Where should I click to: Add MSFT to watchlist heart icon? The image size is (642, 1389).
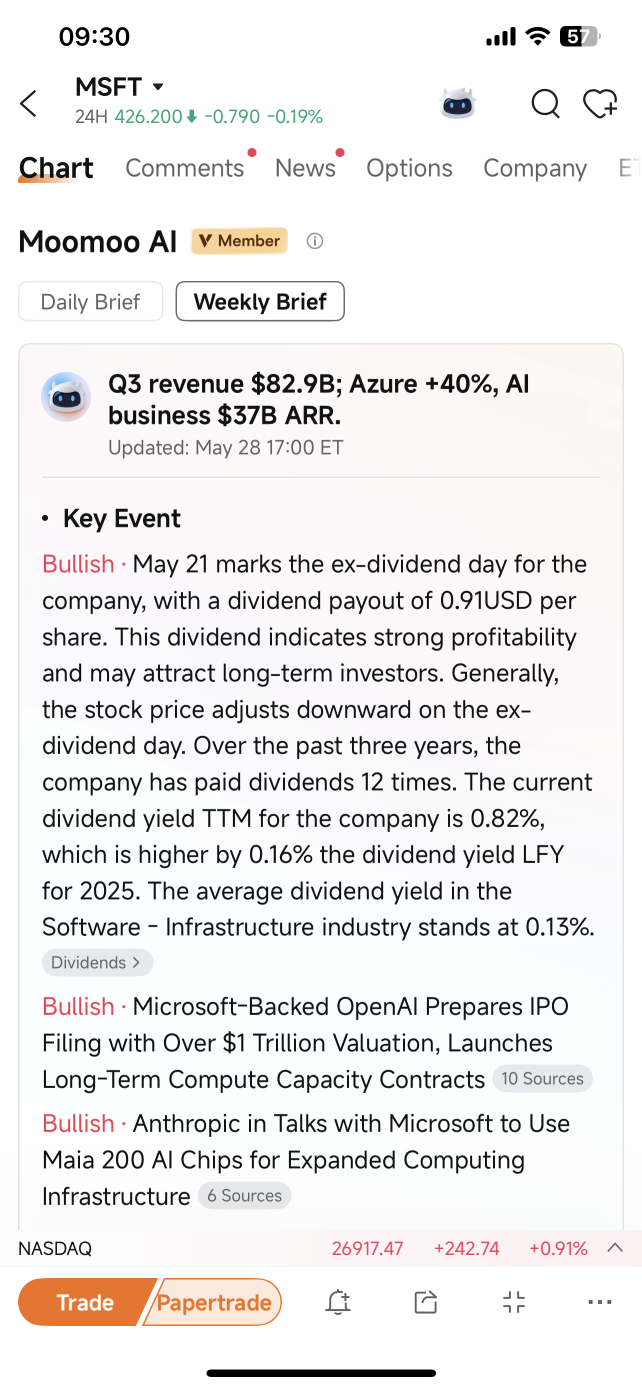coord(600,103)
